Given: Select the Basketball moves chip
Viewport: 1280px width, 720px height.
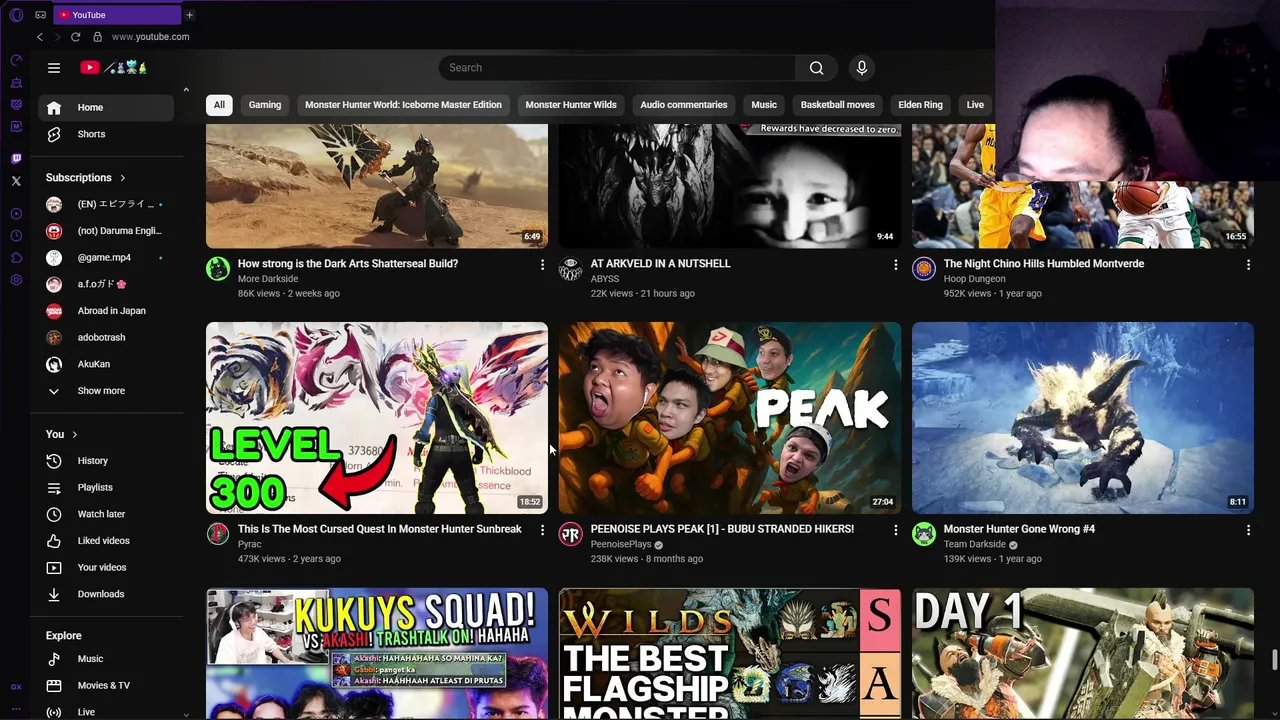Looking at the screenshot, I should [x=837, y=105].
